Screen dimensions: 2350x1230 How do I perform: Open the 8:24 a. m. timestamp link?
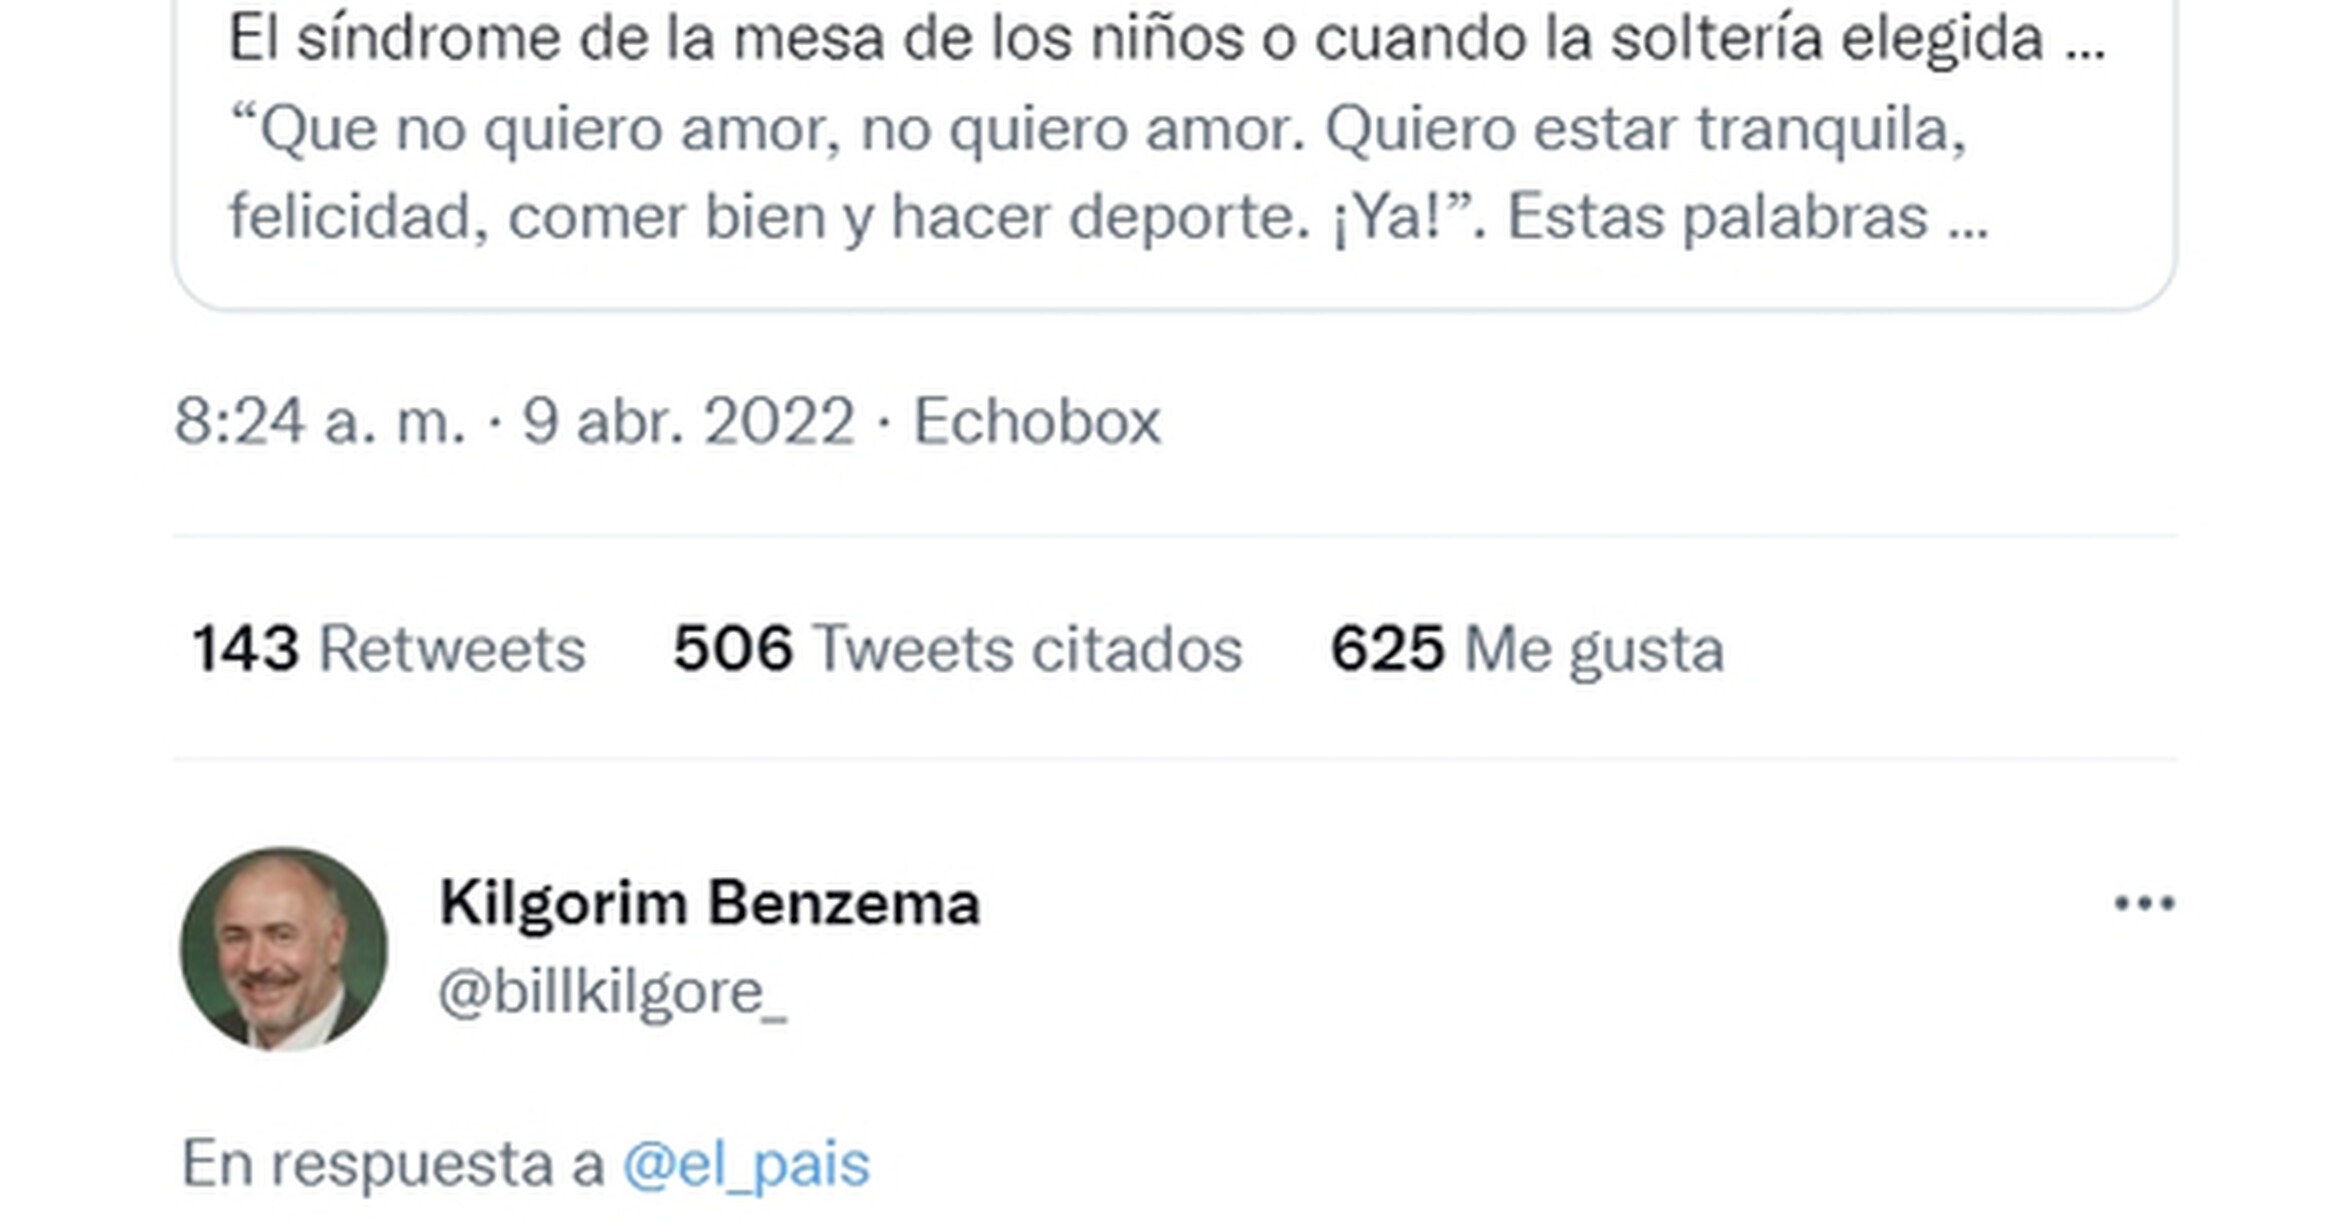[320, 421]
